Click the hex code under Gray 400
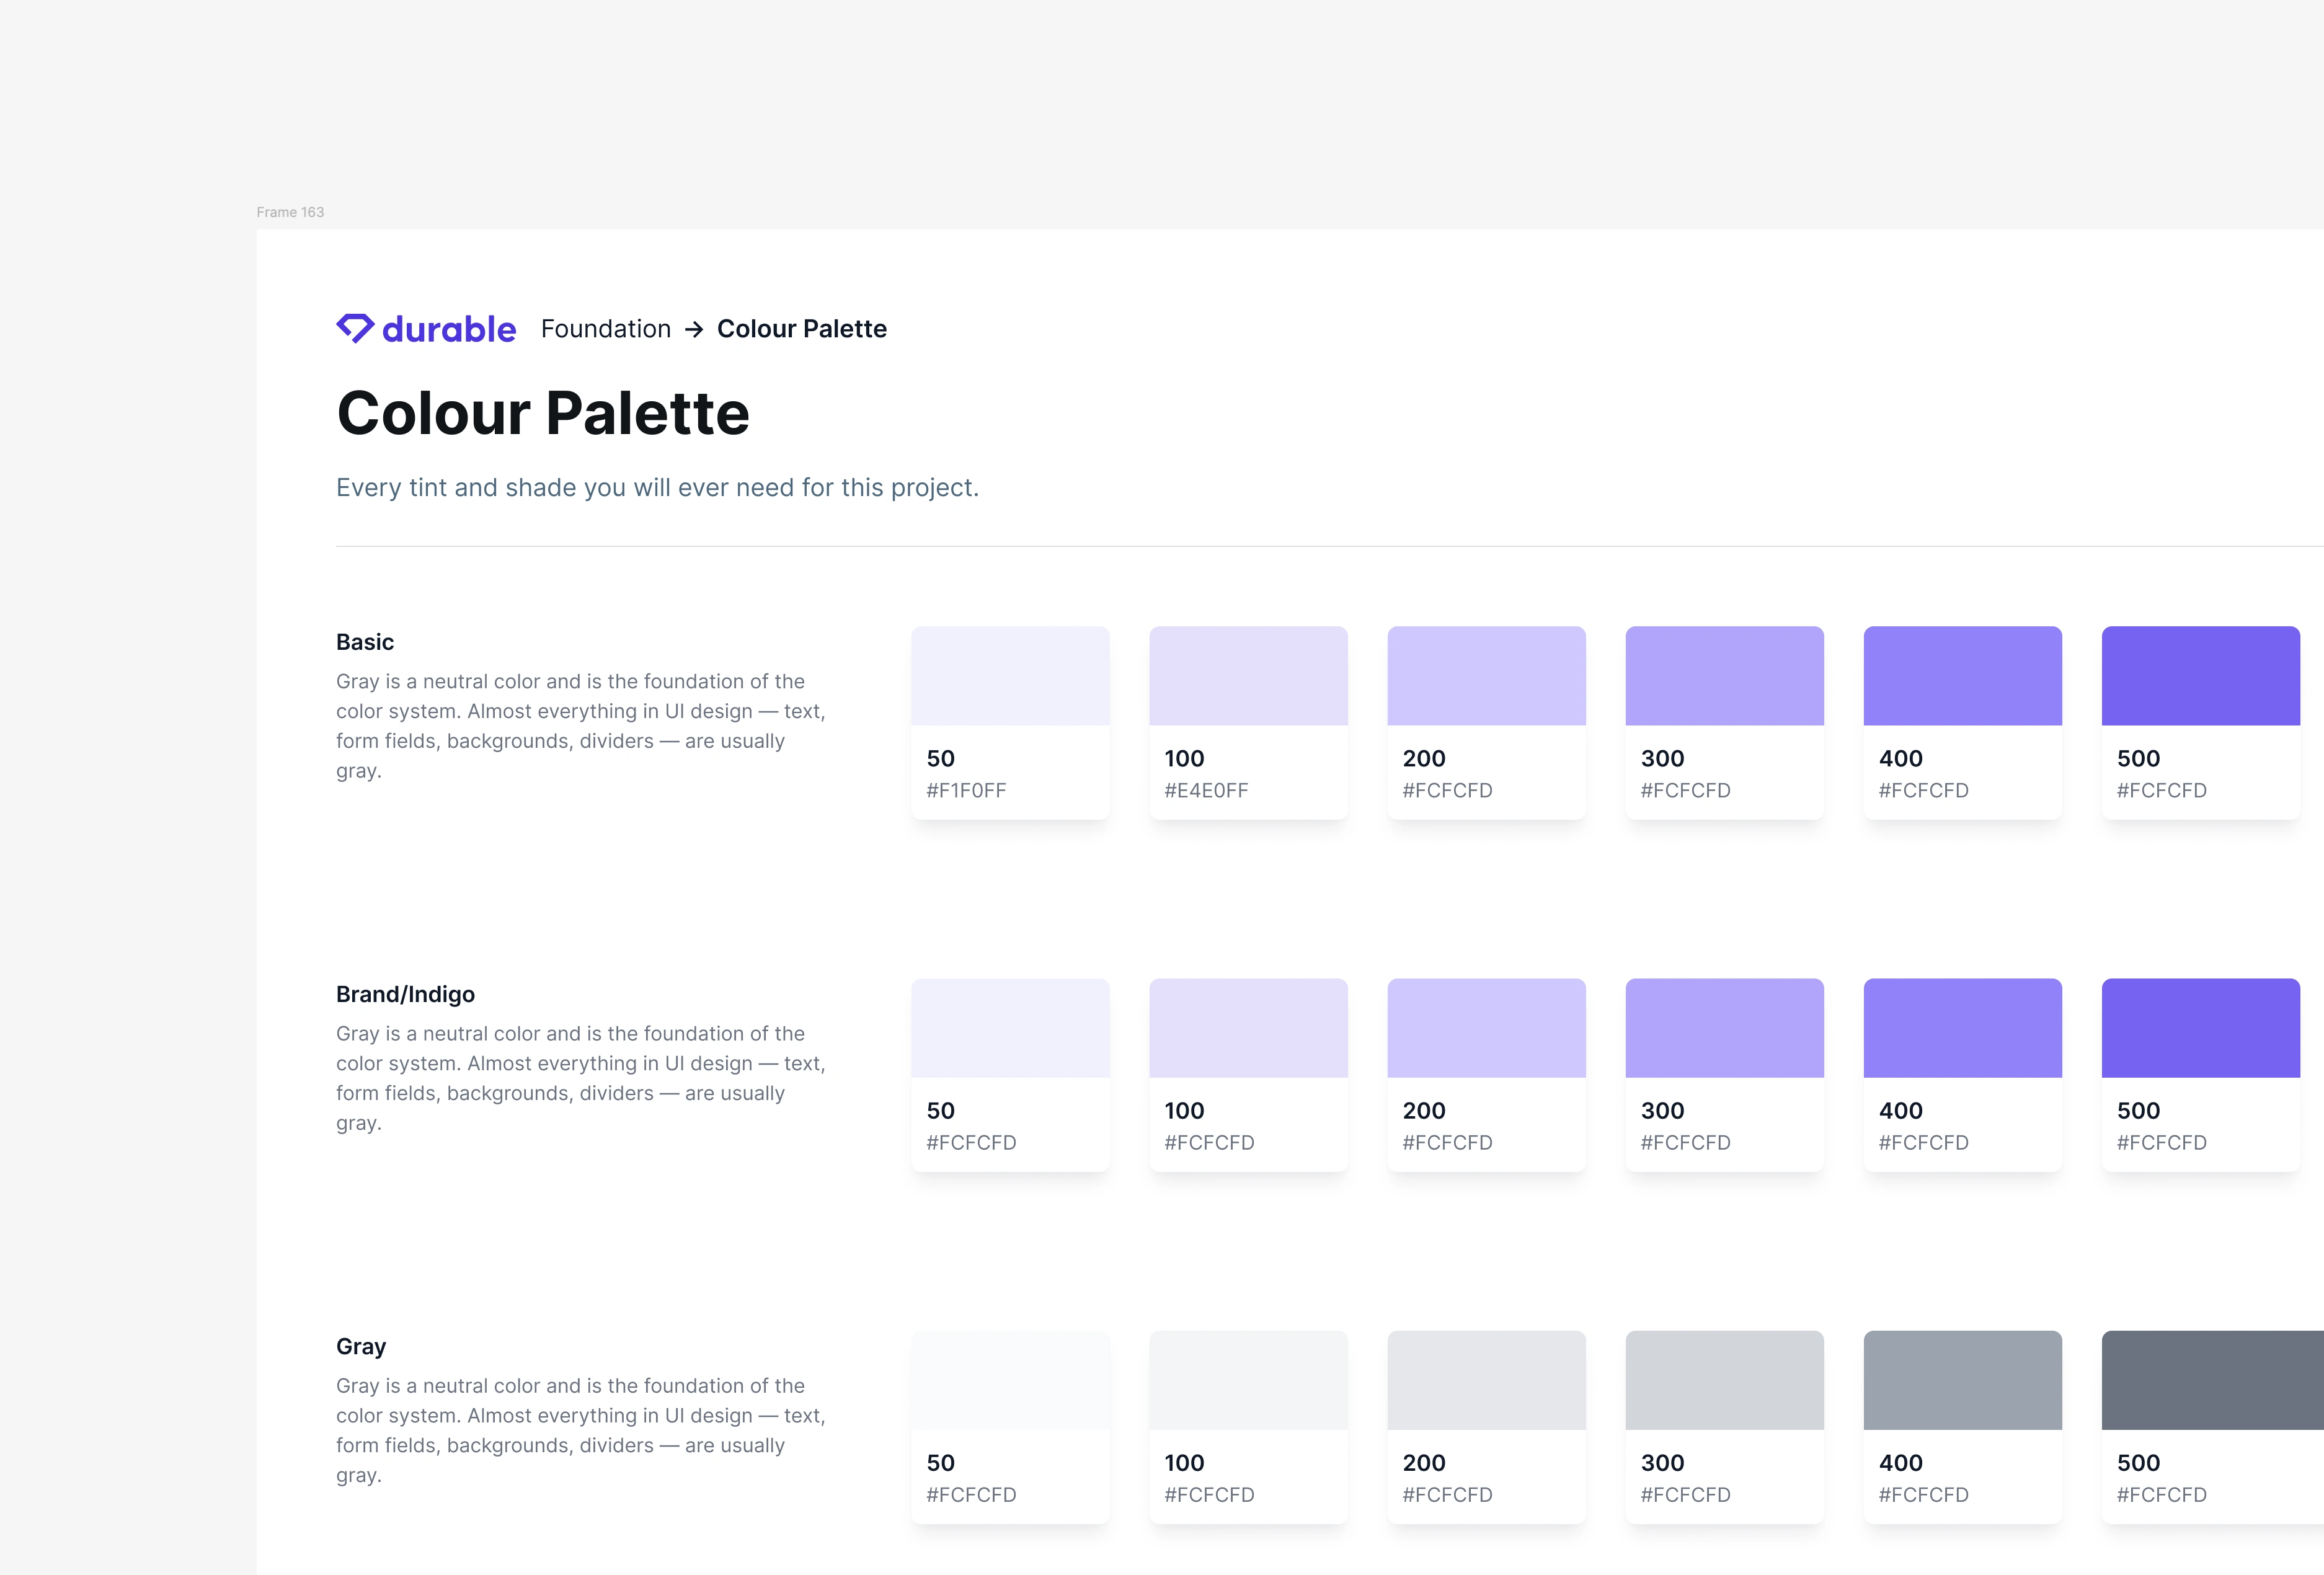This screenshot has width=2324, height=1575. [1922, 1495]
